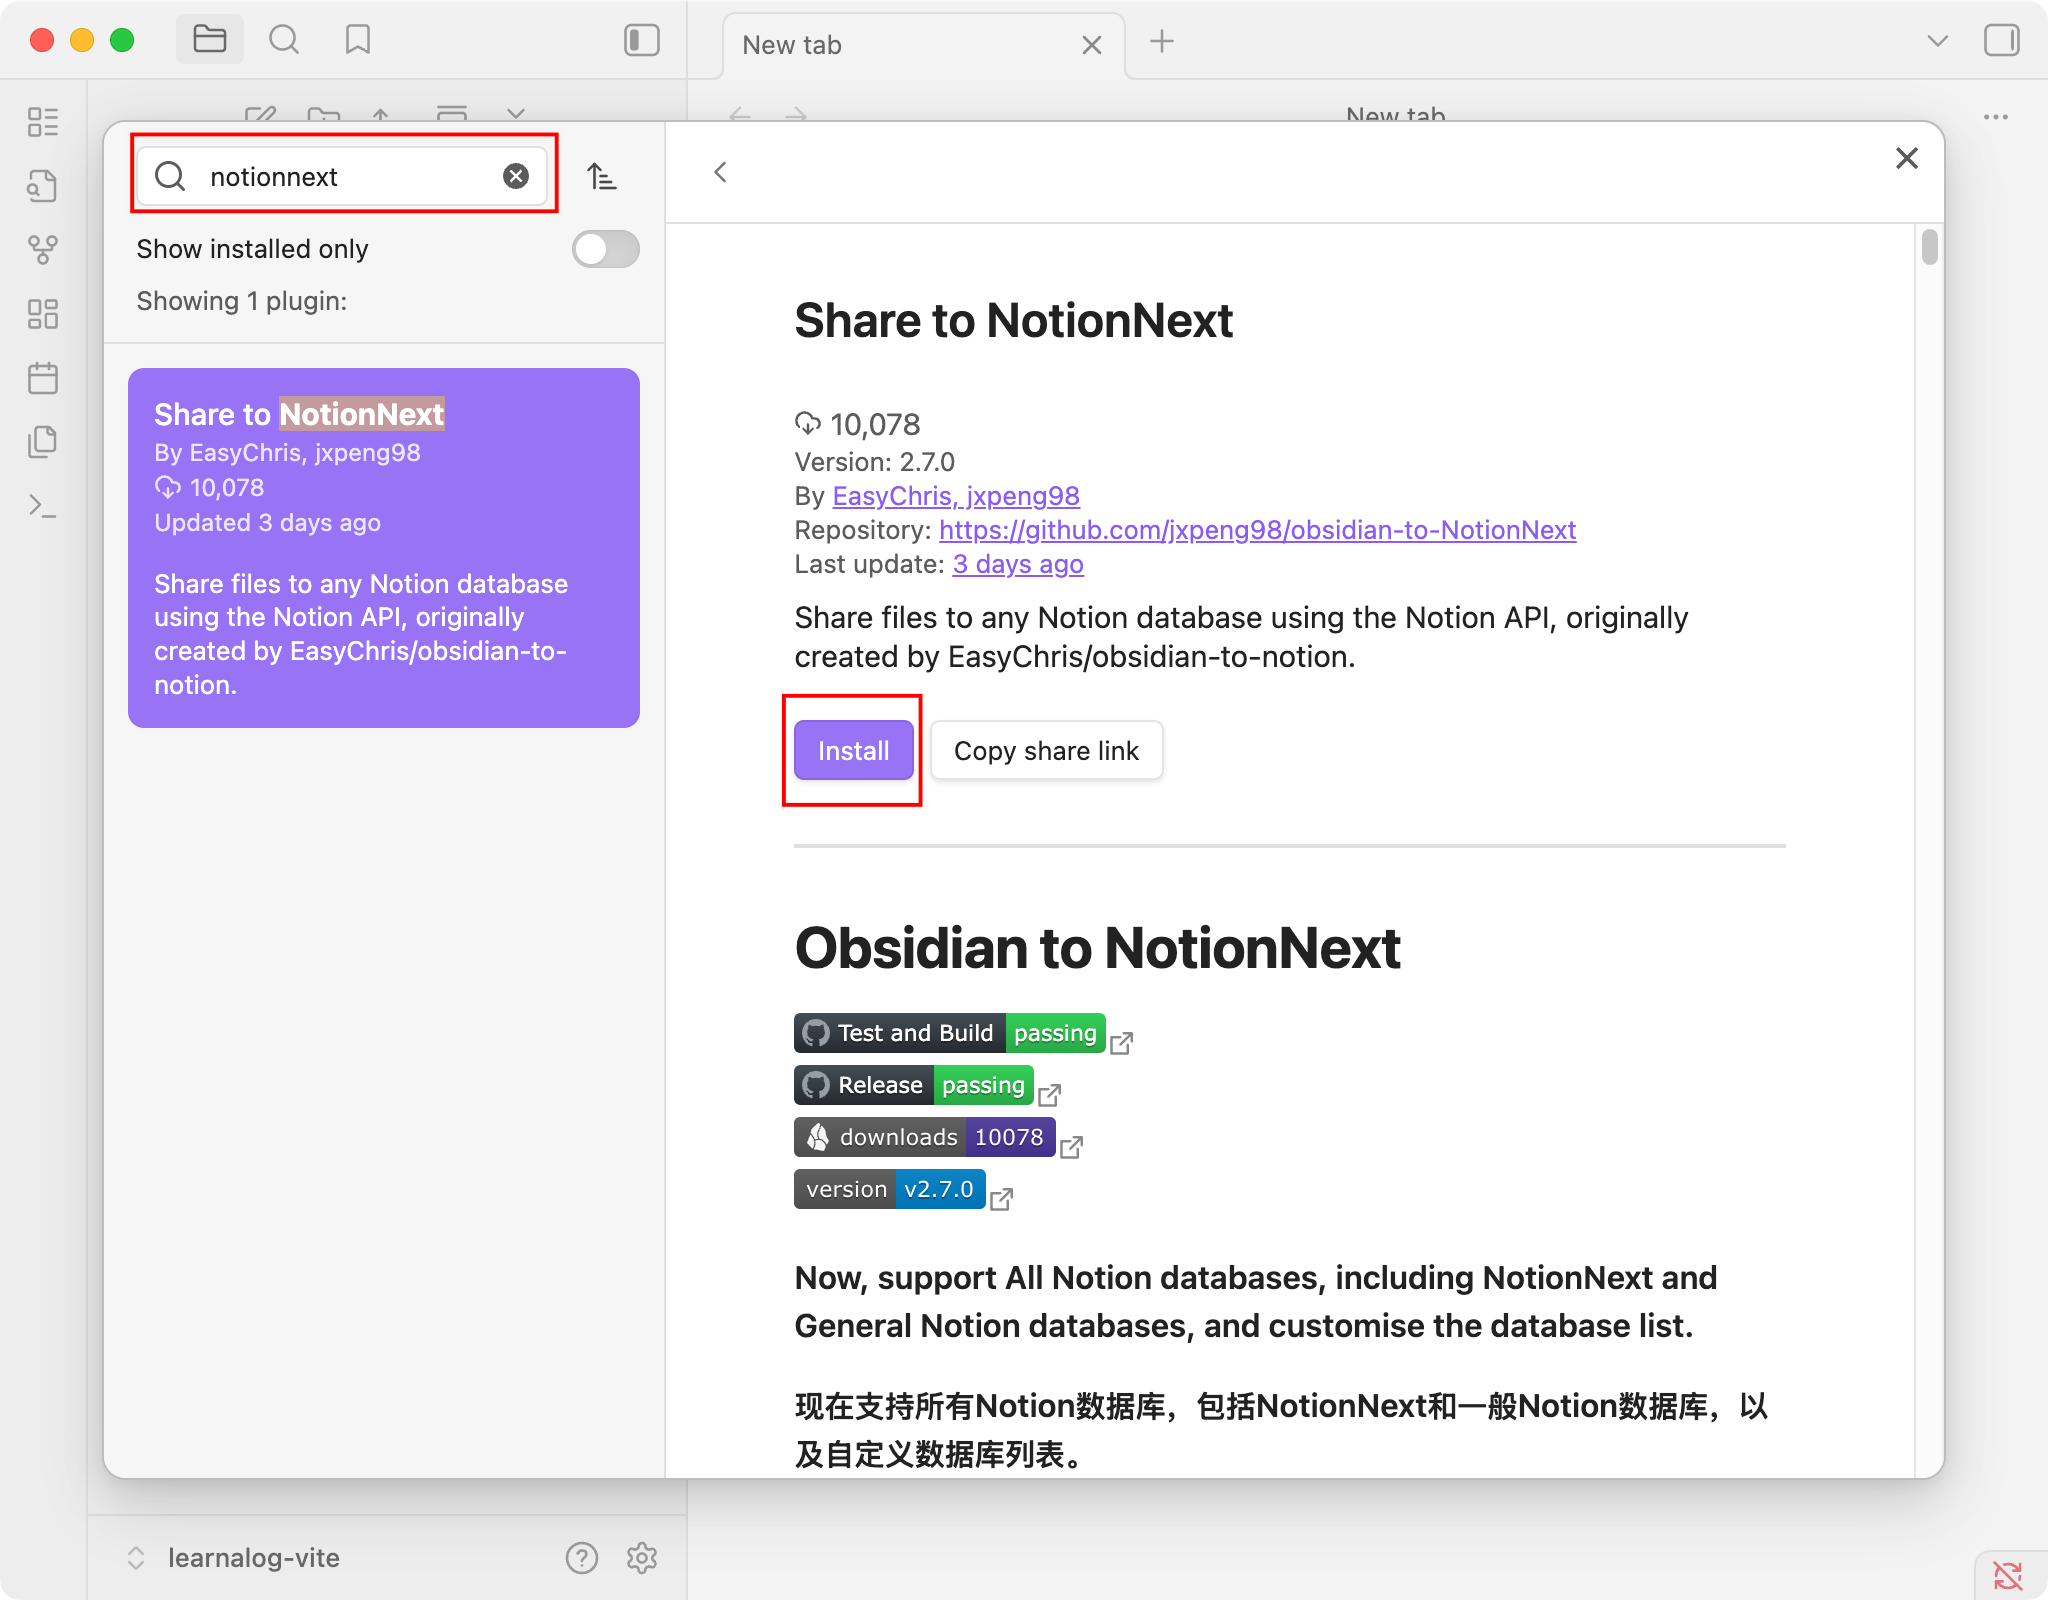Toggle the right sidebar panel

[2001, 40]
